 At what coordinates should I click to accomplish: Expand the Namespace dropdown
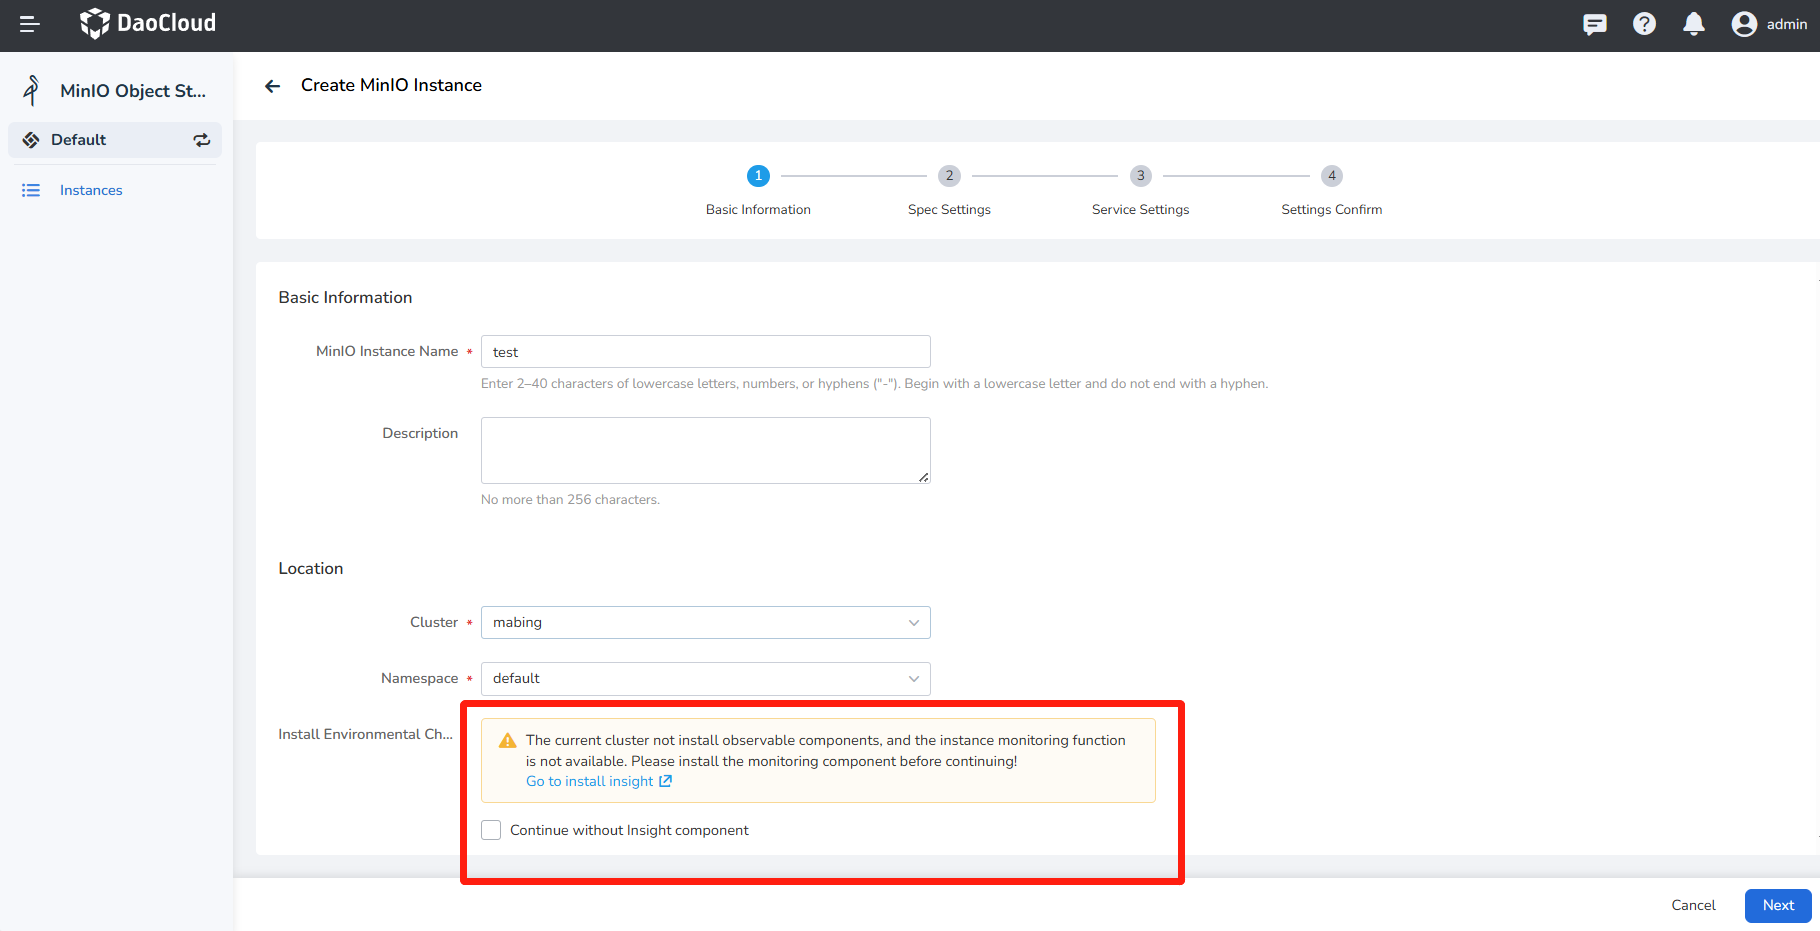(705, 678)
